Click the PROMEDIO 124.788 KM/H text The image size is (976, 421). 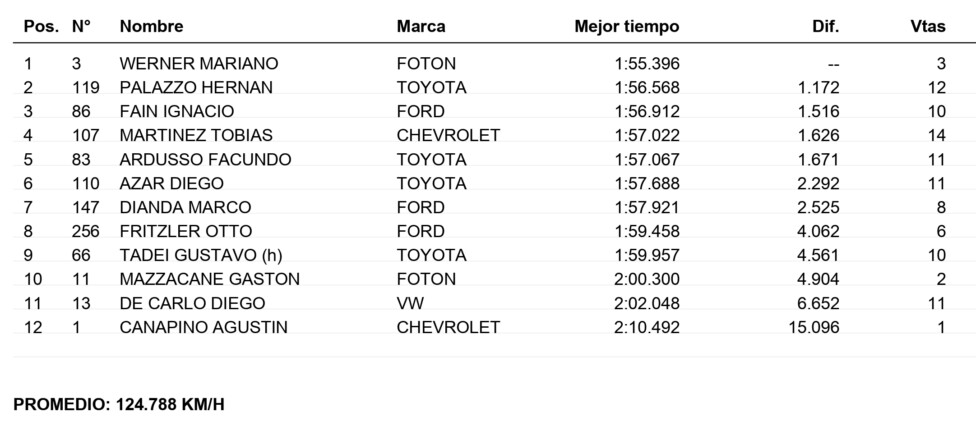(x=119, y=405)
